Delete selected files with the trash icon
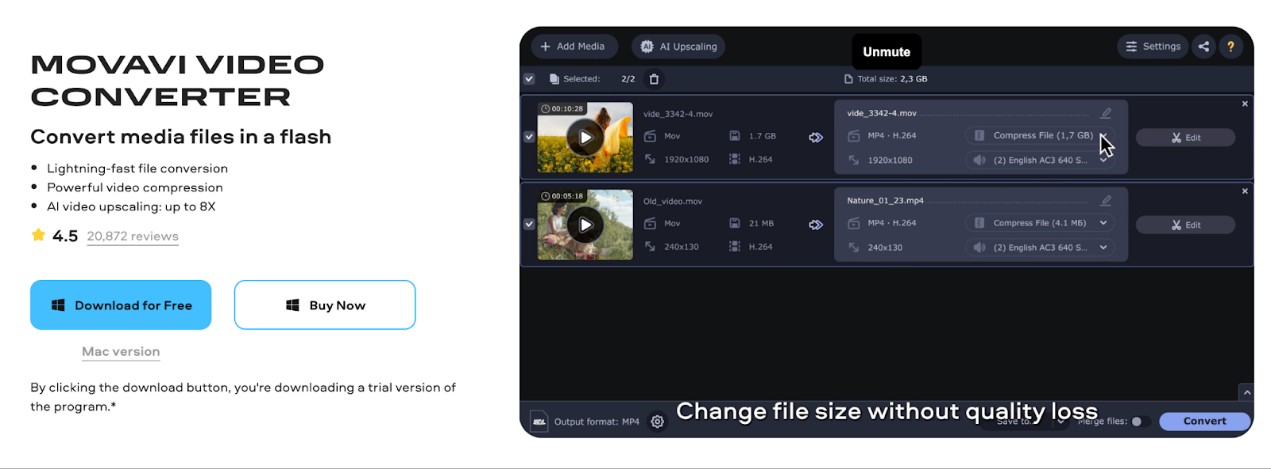1271x469 pixels. [x=654, y=79]
